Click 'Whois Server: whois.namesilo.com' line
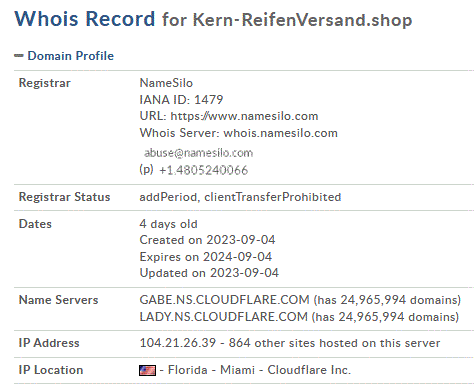 tap(238, 133)
